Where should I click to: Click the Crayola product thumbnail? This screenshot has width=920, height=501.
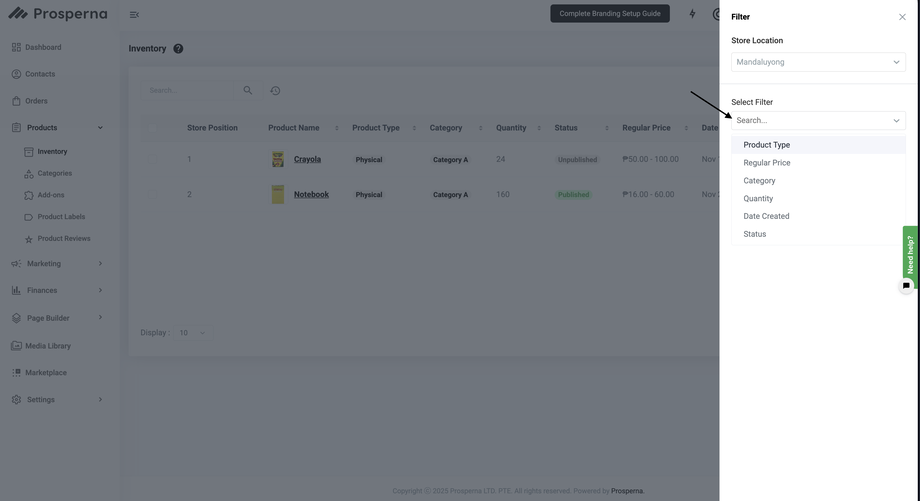coord(278,159)
